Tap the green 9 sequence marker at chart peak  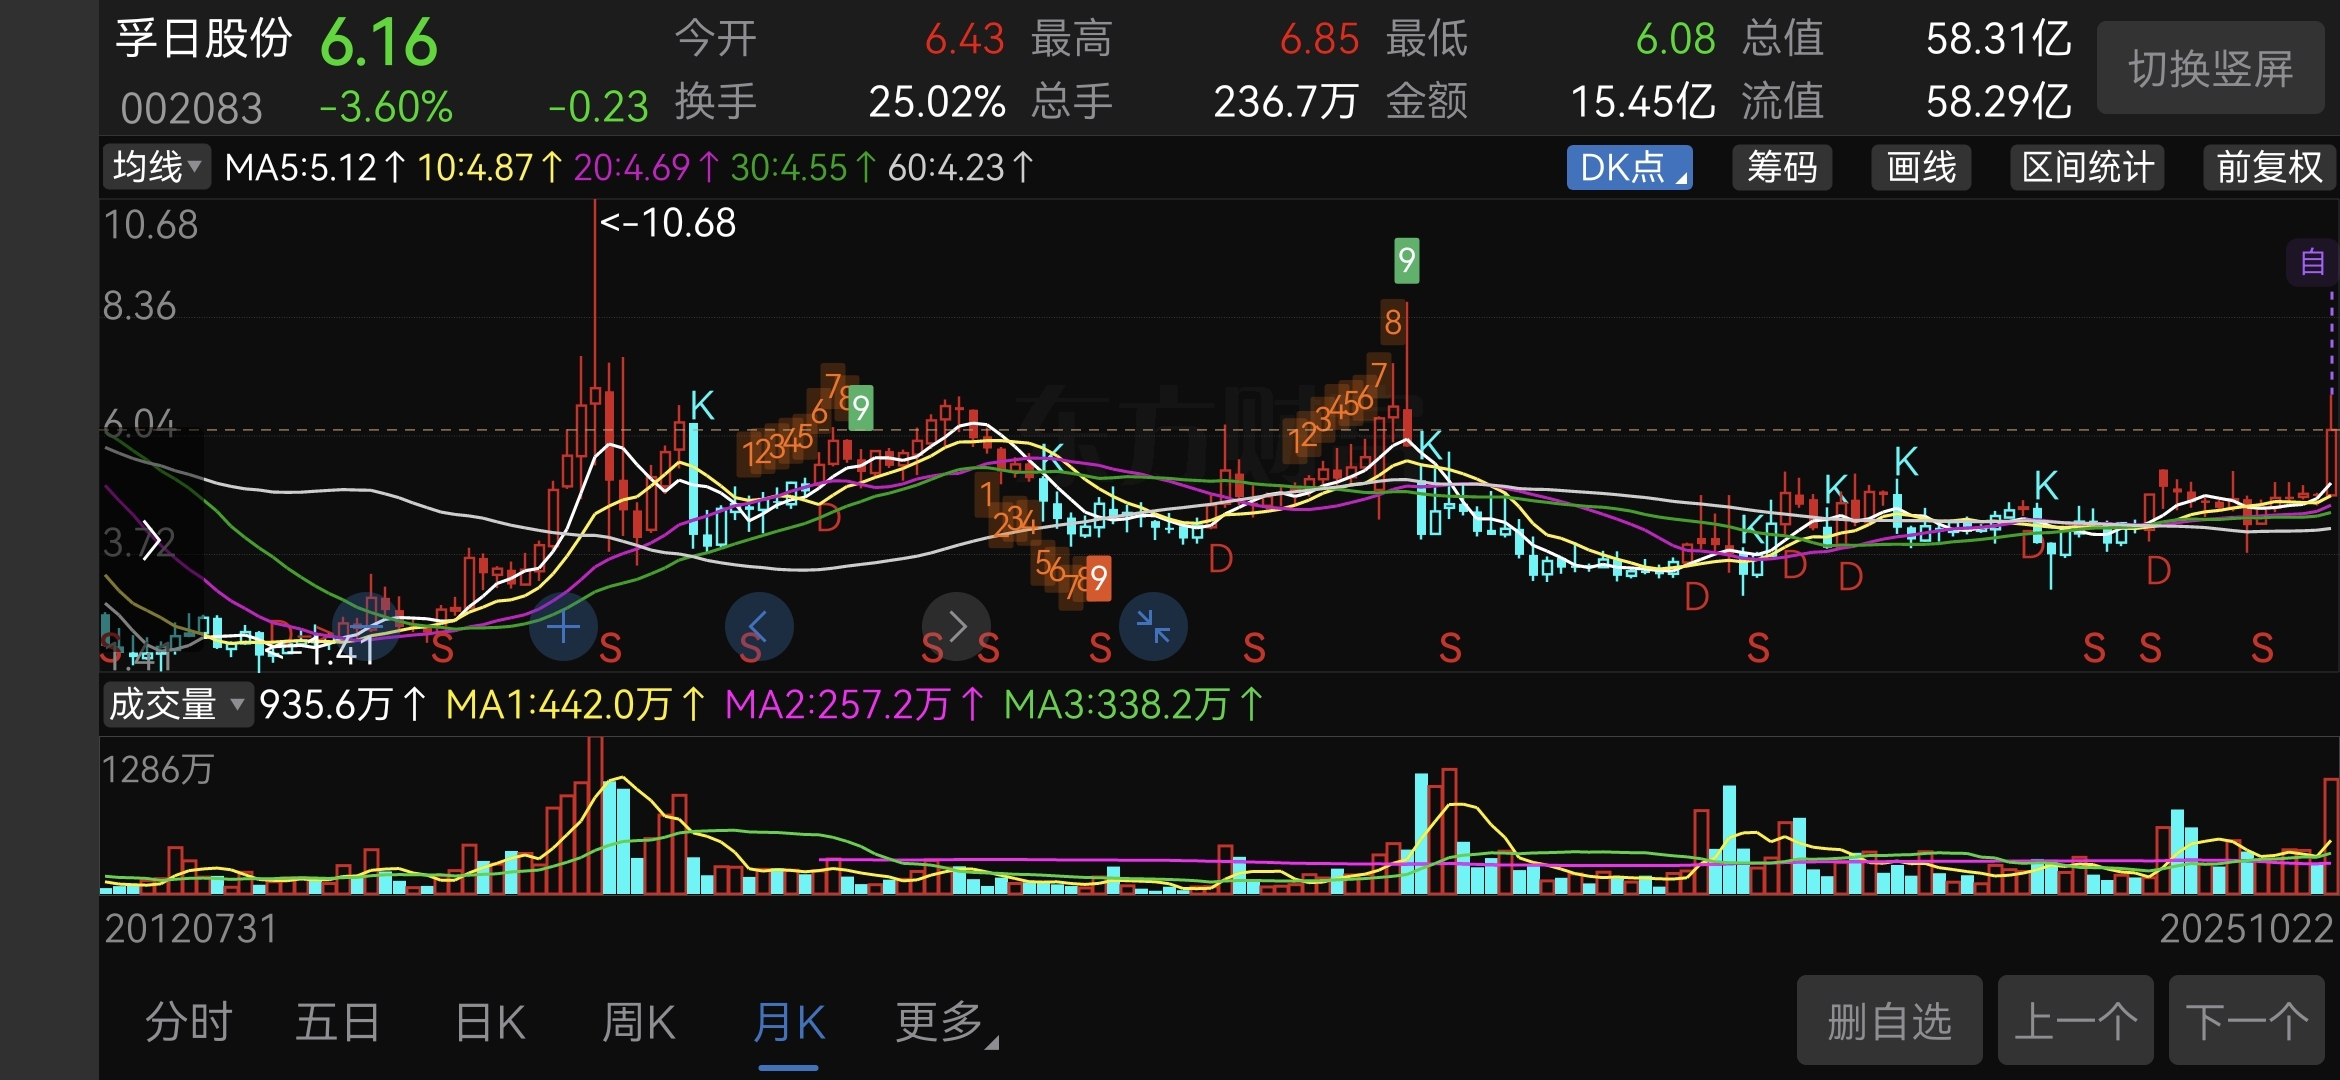point(1406,260)
